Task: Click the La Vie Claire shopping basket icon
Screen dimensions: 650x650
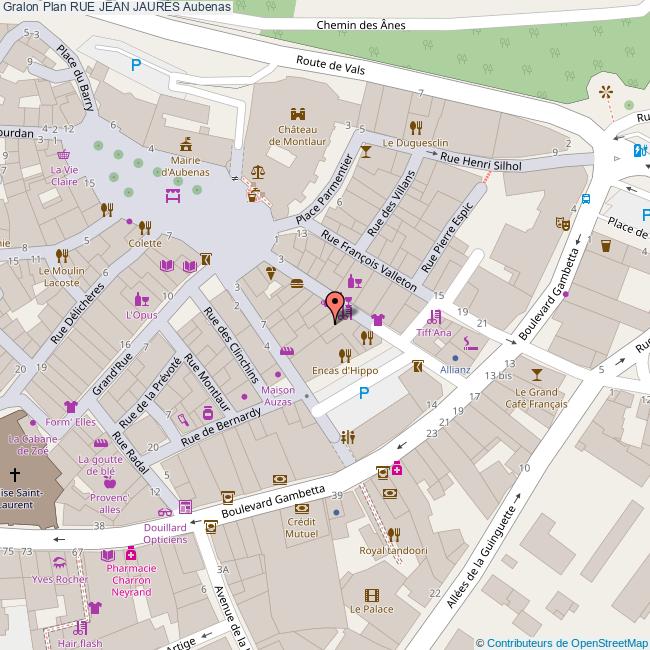Action: point(64,155)
